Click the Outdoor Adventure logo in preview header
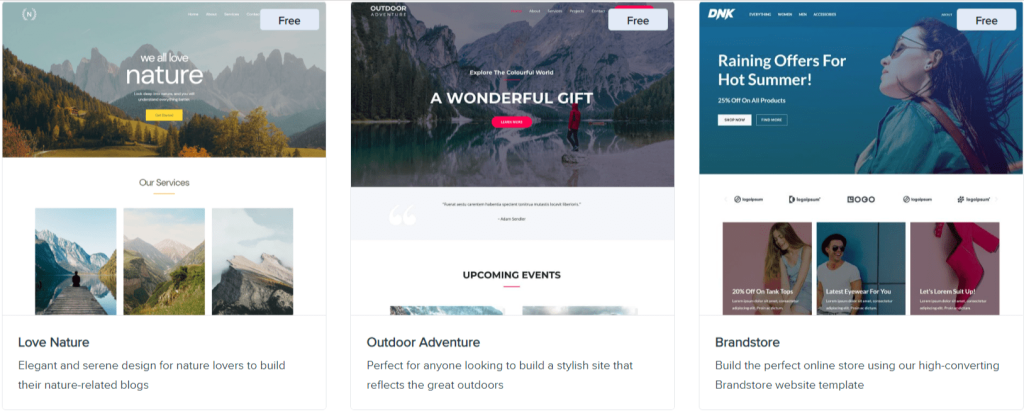The width and height of the screenshot is (1024, 411). (388, 11)
